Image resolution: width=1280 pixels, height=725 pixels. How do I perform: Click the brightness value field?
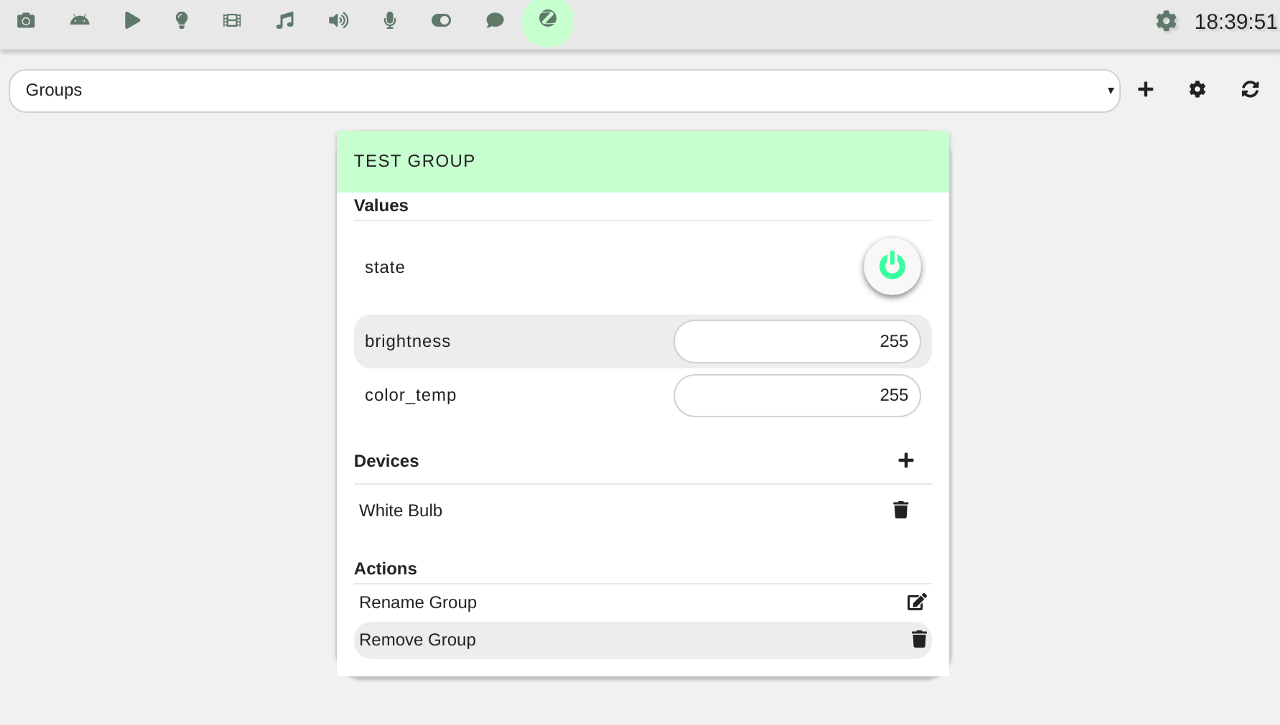pyautogui.click(x=797, y=342)
